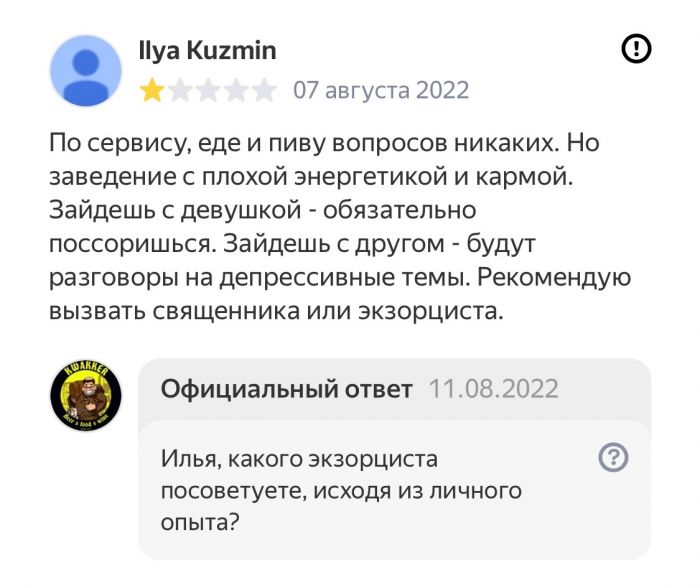The height and width of the screenshot is (588, 700).
Task: Click Ilya Kuzmin's profile avatar
Action: point(86,70)
